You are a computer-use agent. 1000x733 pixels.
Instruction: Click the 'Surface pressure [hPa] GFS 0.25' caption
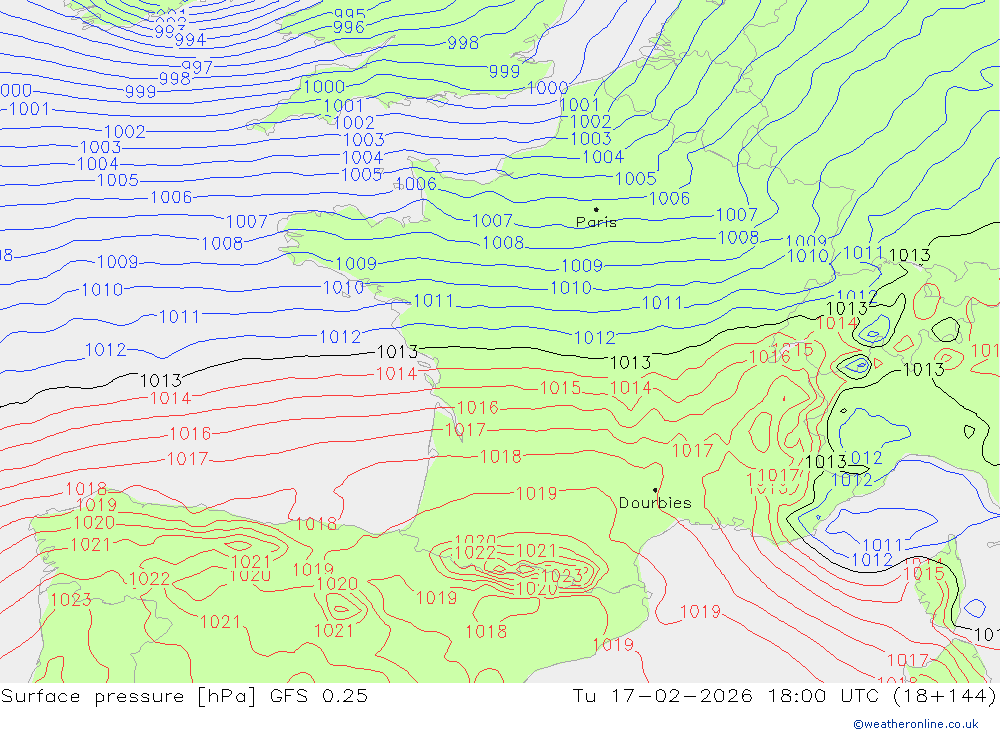(x=184, y=696)
